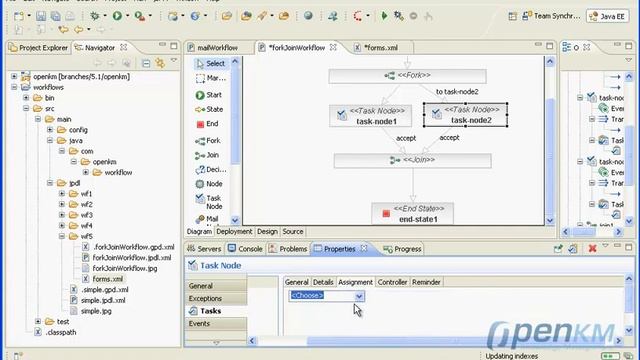Image resolution: width=640 pixels, height=360 pixels.
Task: Select task-node1 in the diagram
Action: tap(370, 116)
